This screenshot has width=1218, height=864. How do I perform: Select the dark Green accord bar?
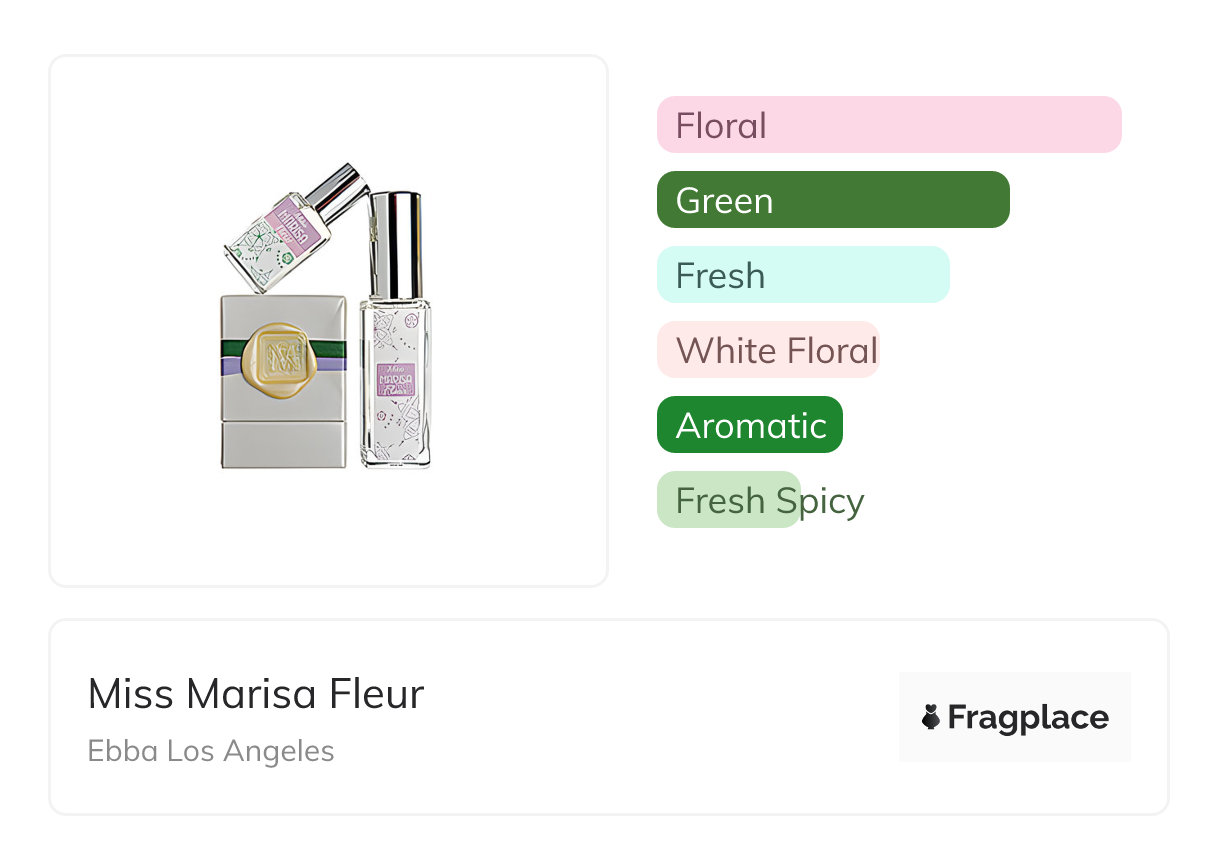(833, 200)
